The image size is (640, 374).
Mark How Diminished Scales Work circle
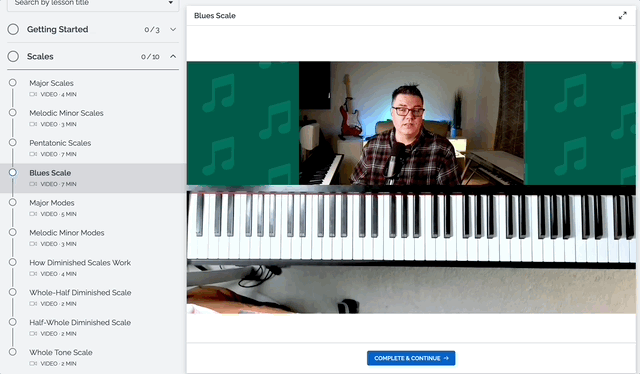click(x=13, y=262)
